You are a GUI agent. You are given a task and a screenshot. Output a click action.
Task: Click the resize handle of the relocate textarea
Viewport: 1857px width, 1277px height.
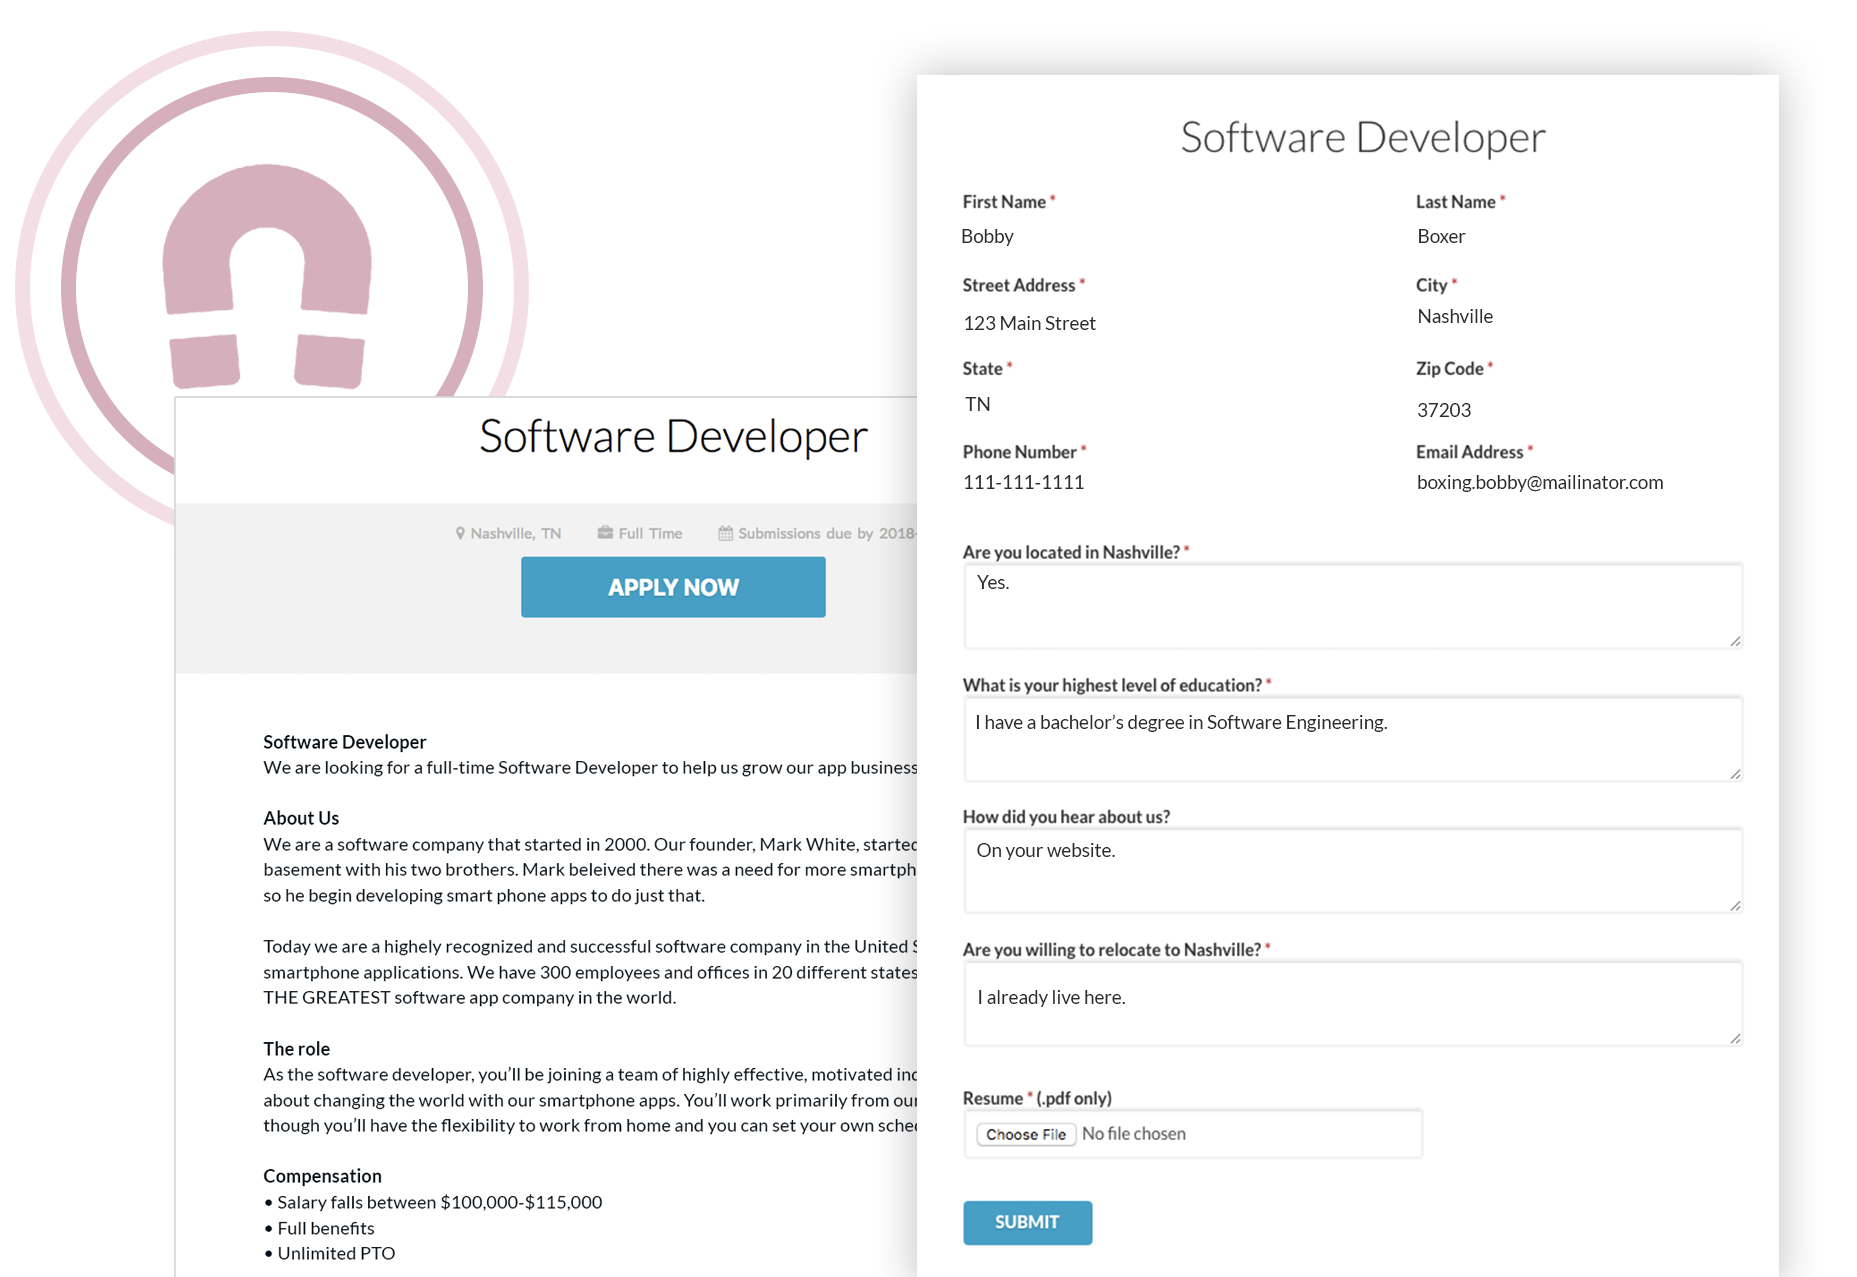point(1735,1039)
